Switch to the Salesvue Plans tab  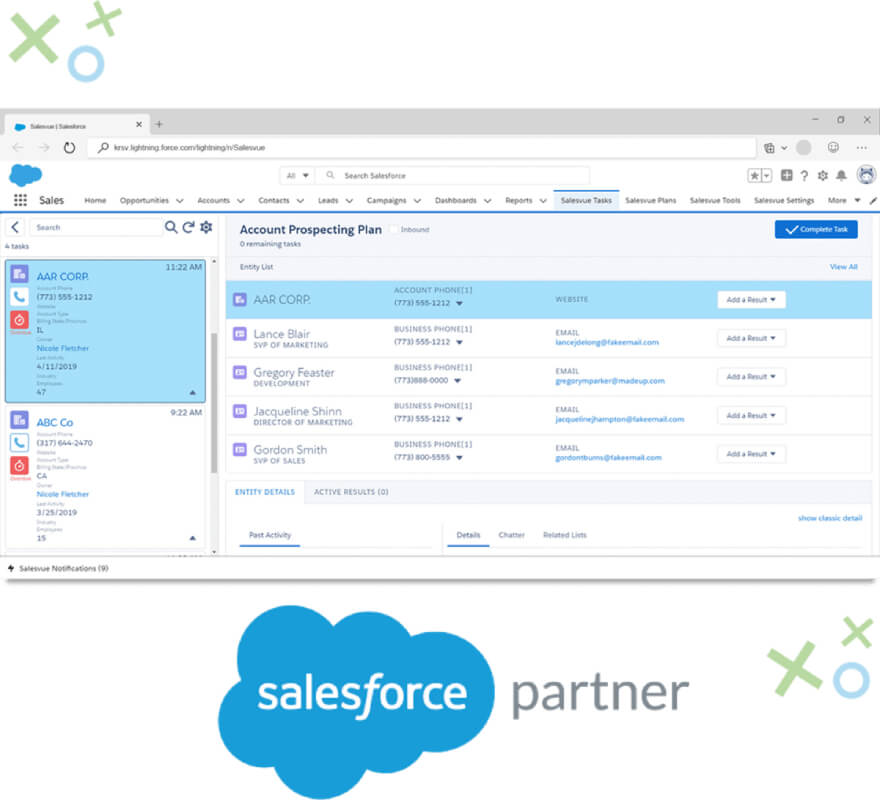[x=650, y=200]
